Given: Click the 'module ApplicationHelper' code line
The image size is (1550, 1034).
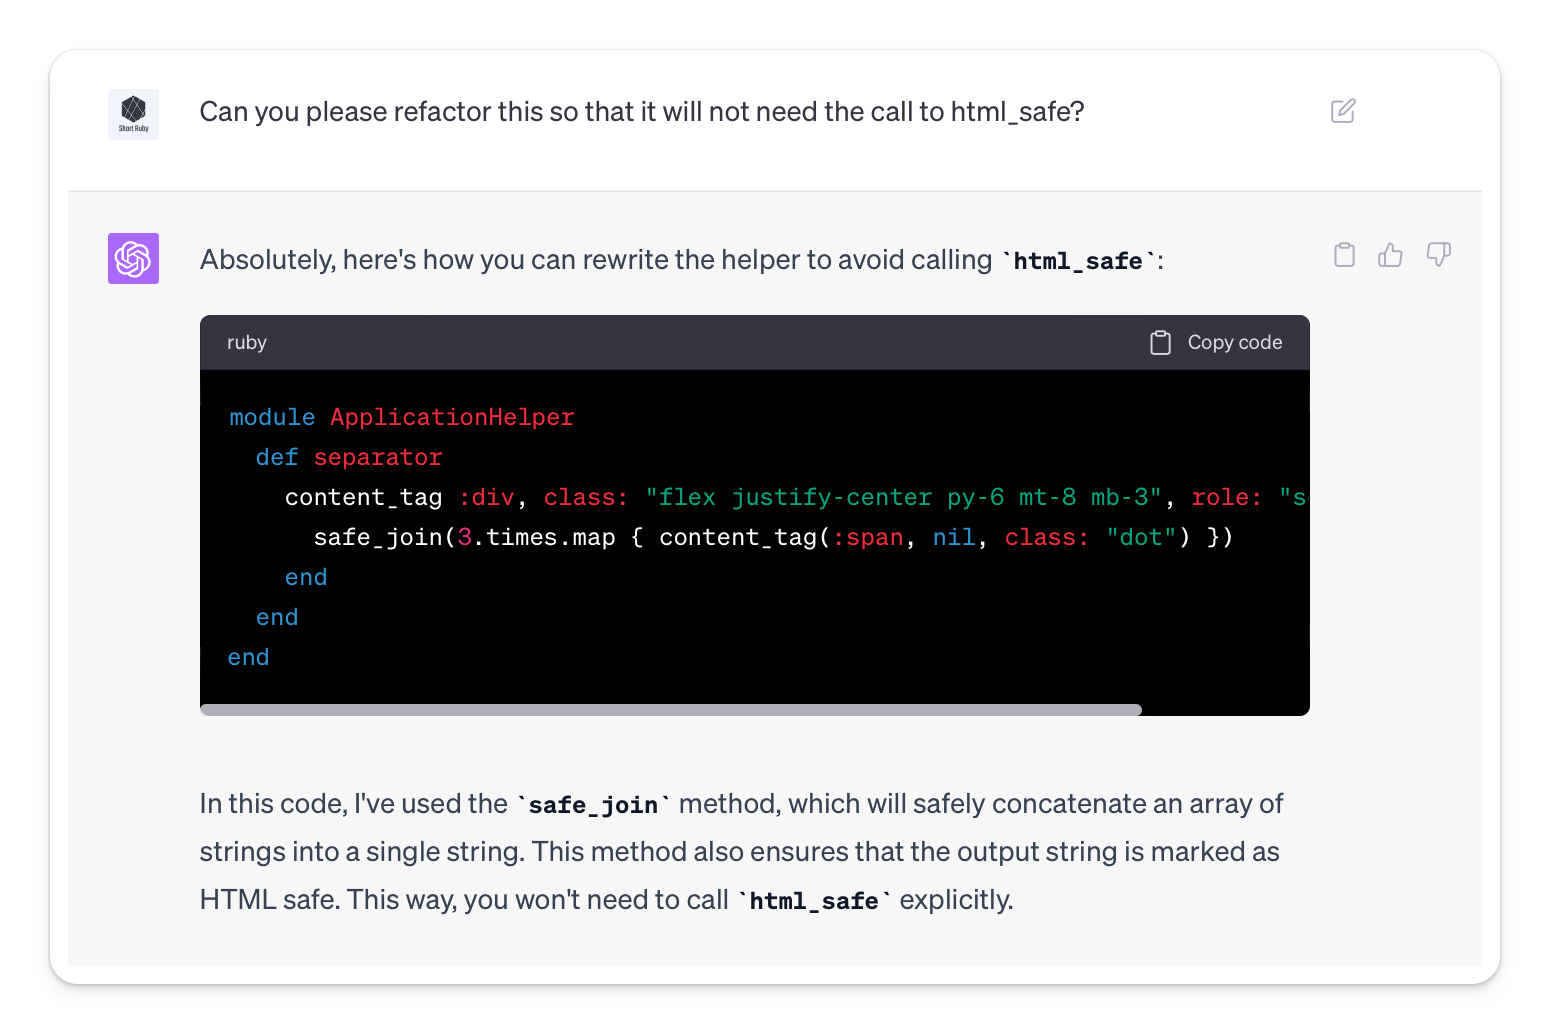Looking at the screenshot, I should coord(402,417).
